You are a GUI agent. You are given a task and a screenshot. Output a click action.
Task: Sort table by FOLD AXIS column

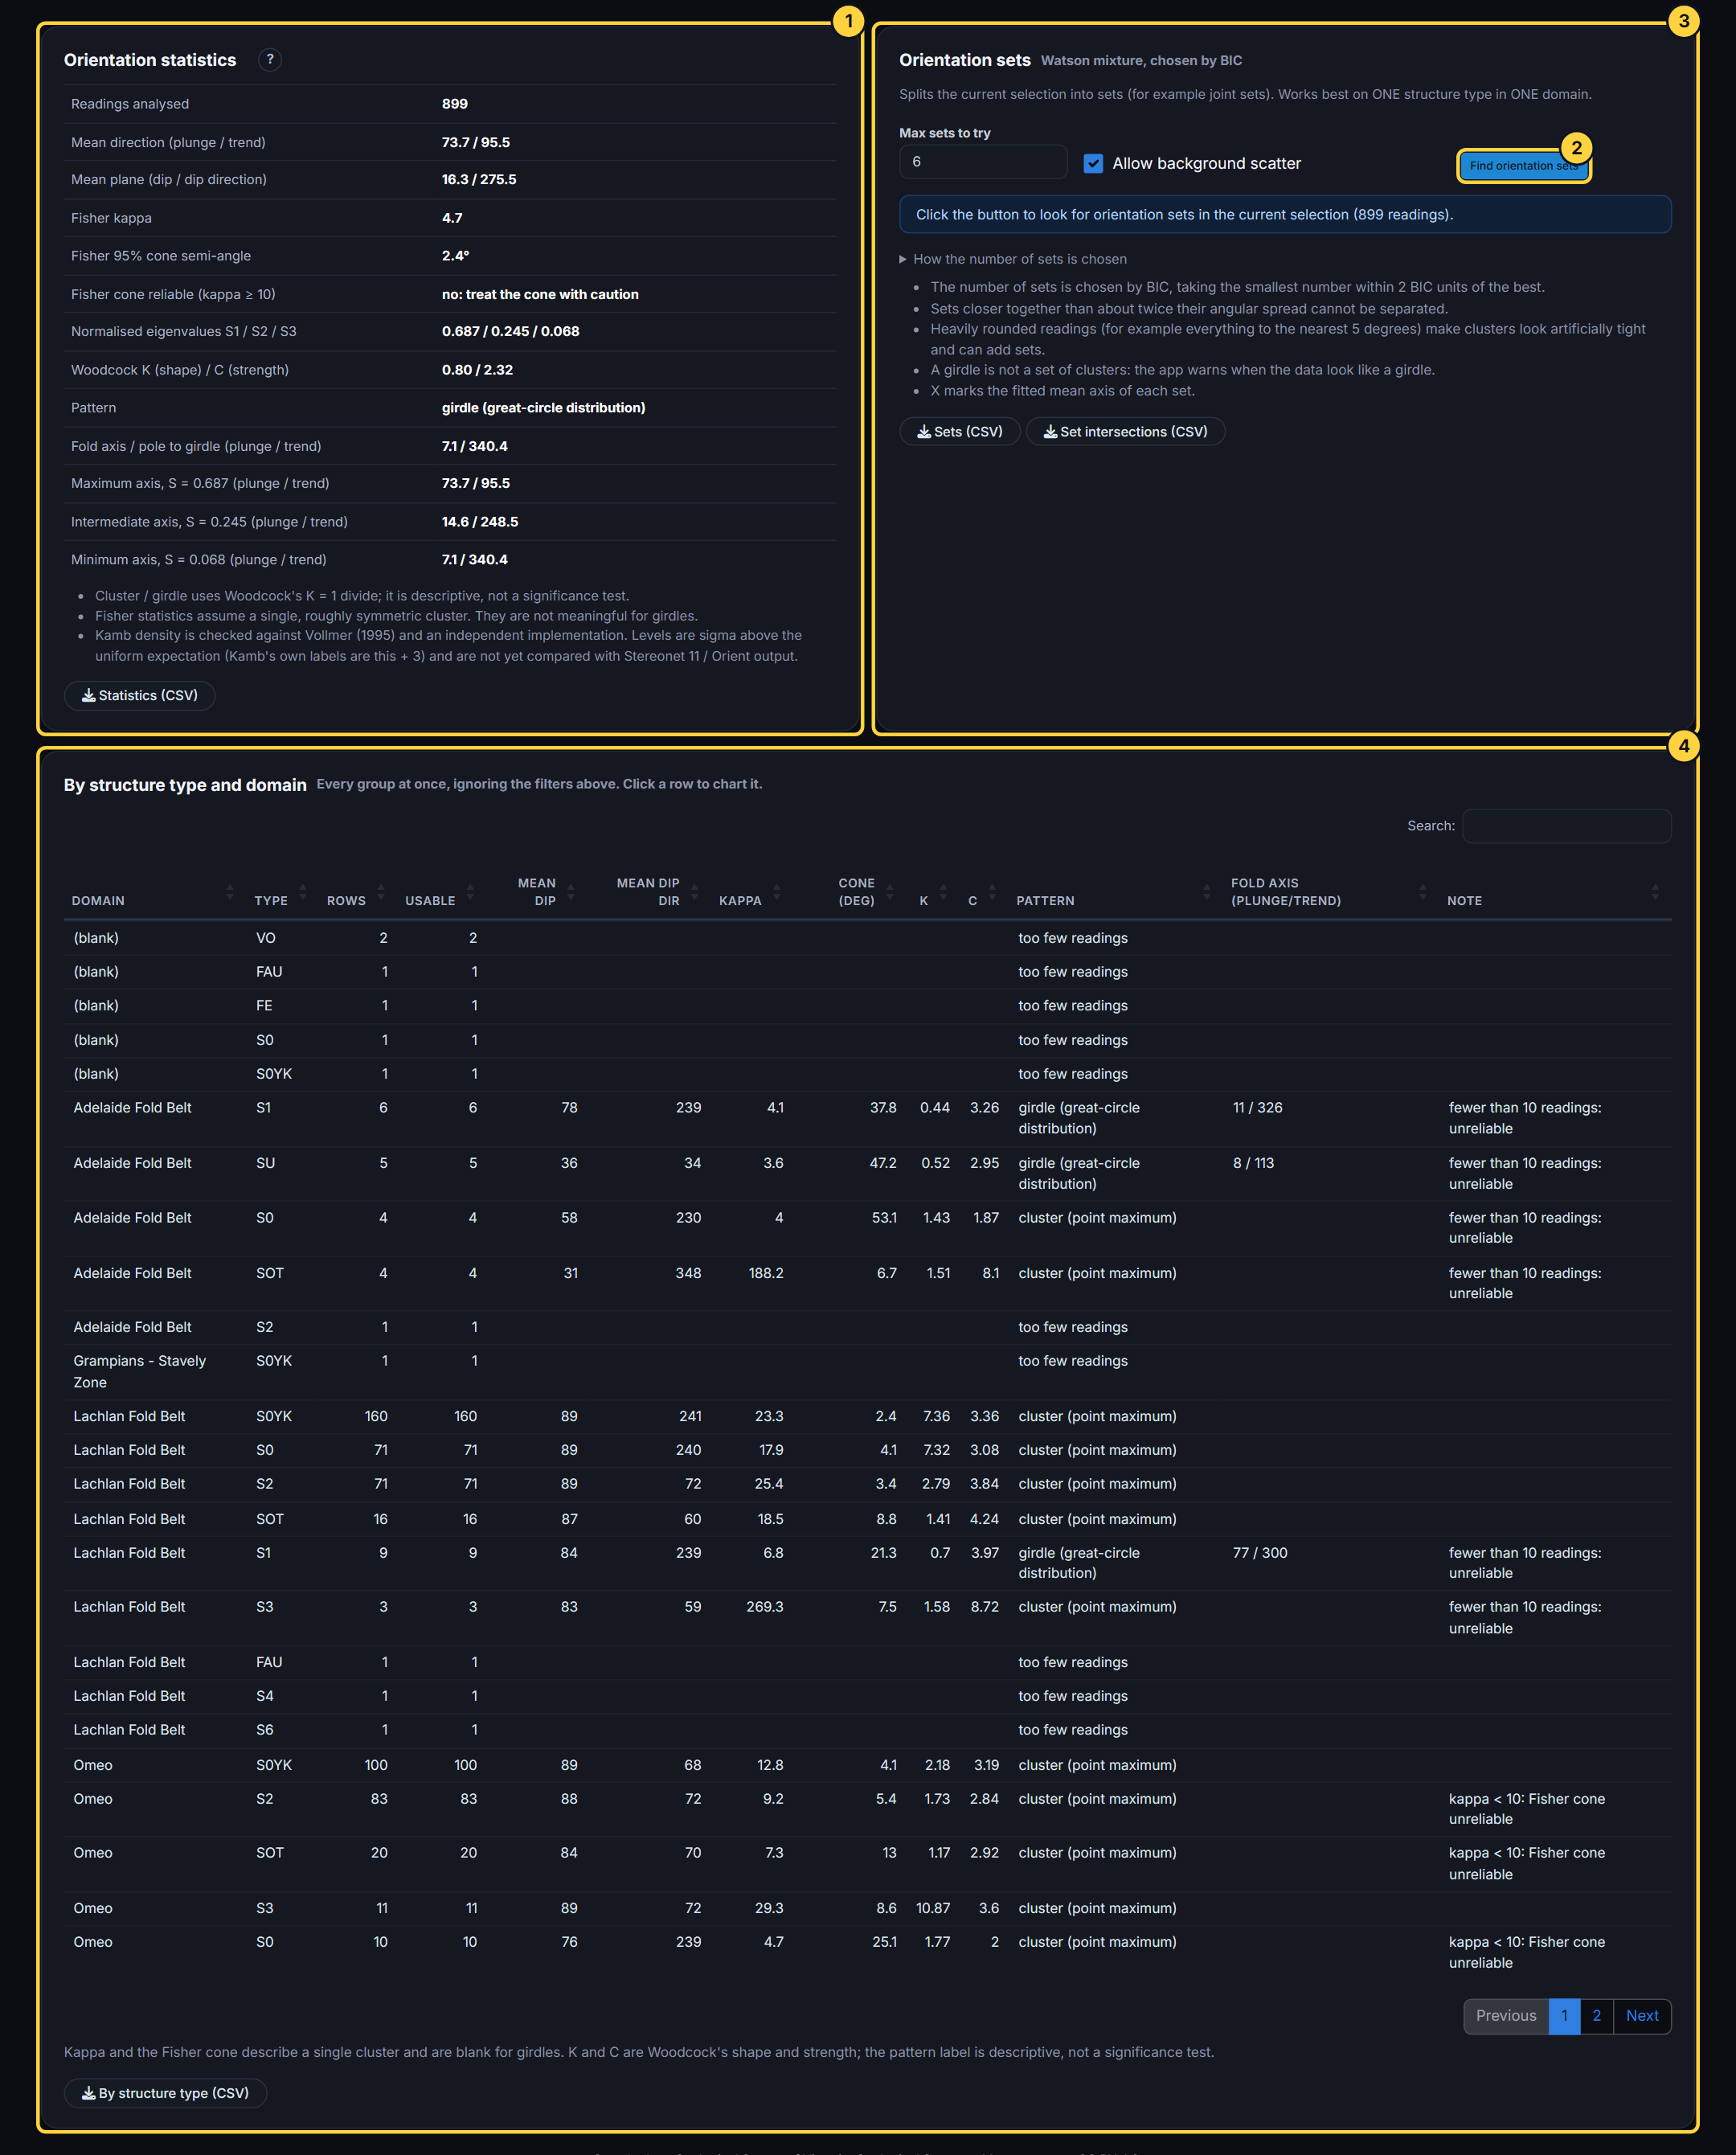pyautogui.click(x=1328, y=892)
